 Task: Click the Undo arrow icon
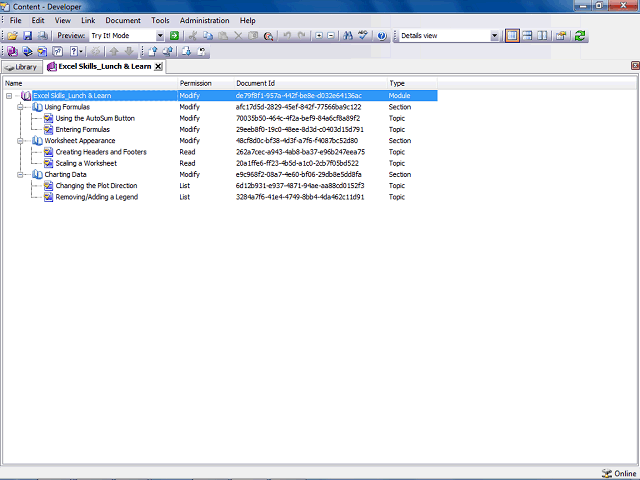[x=287, y=36]
